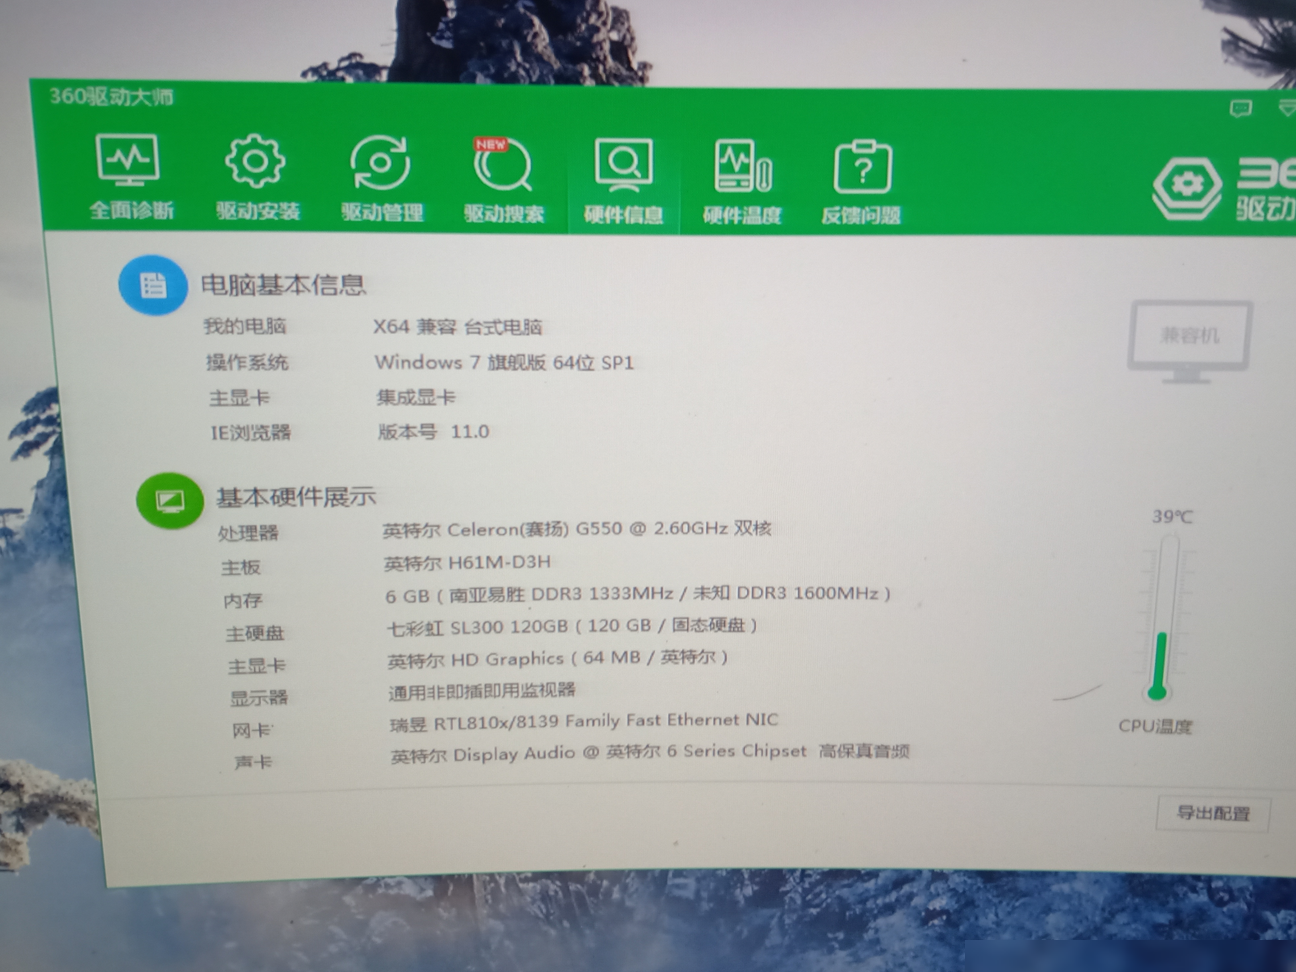This screenshot has width=1296, height=972.
Task: Click the IE浏览器 label
Action: [x=250, y=433]
